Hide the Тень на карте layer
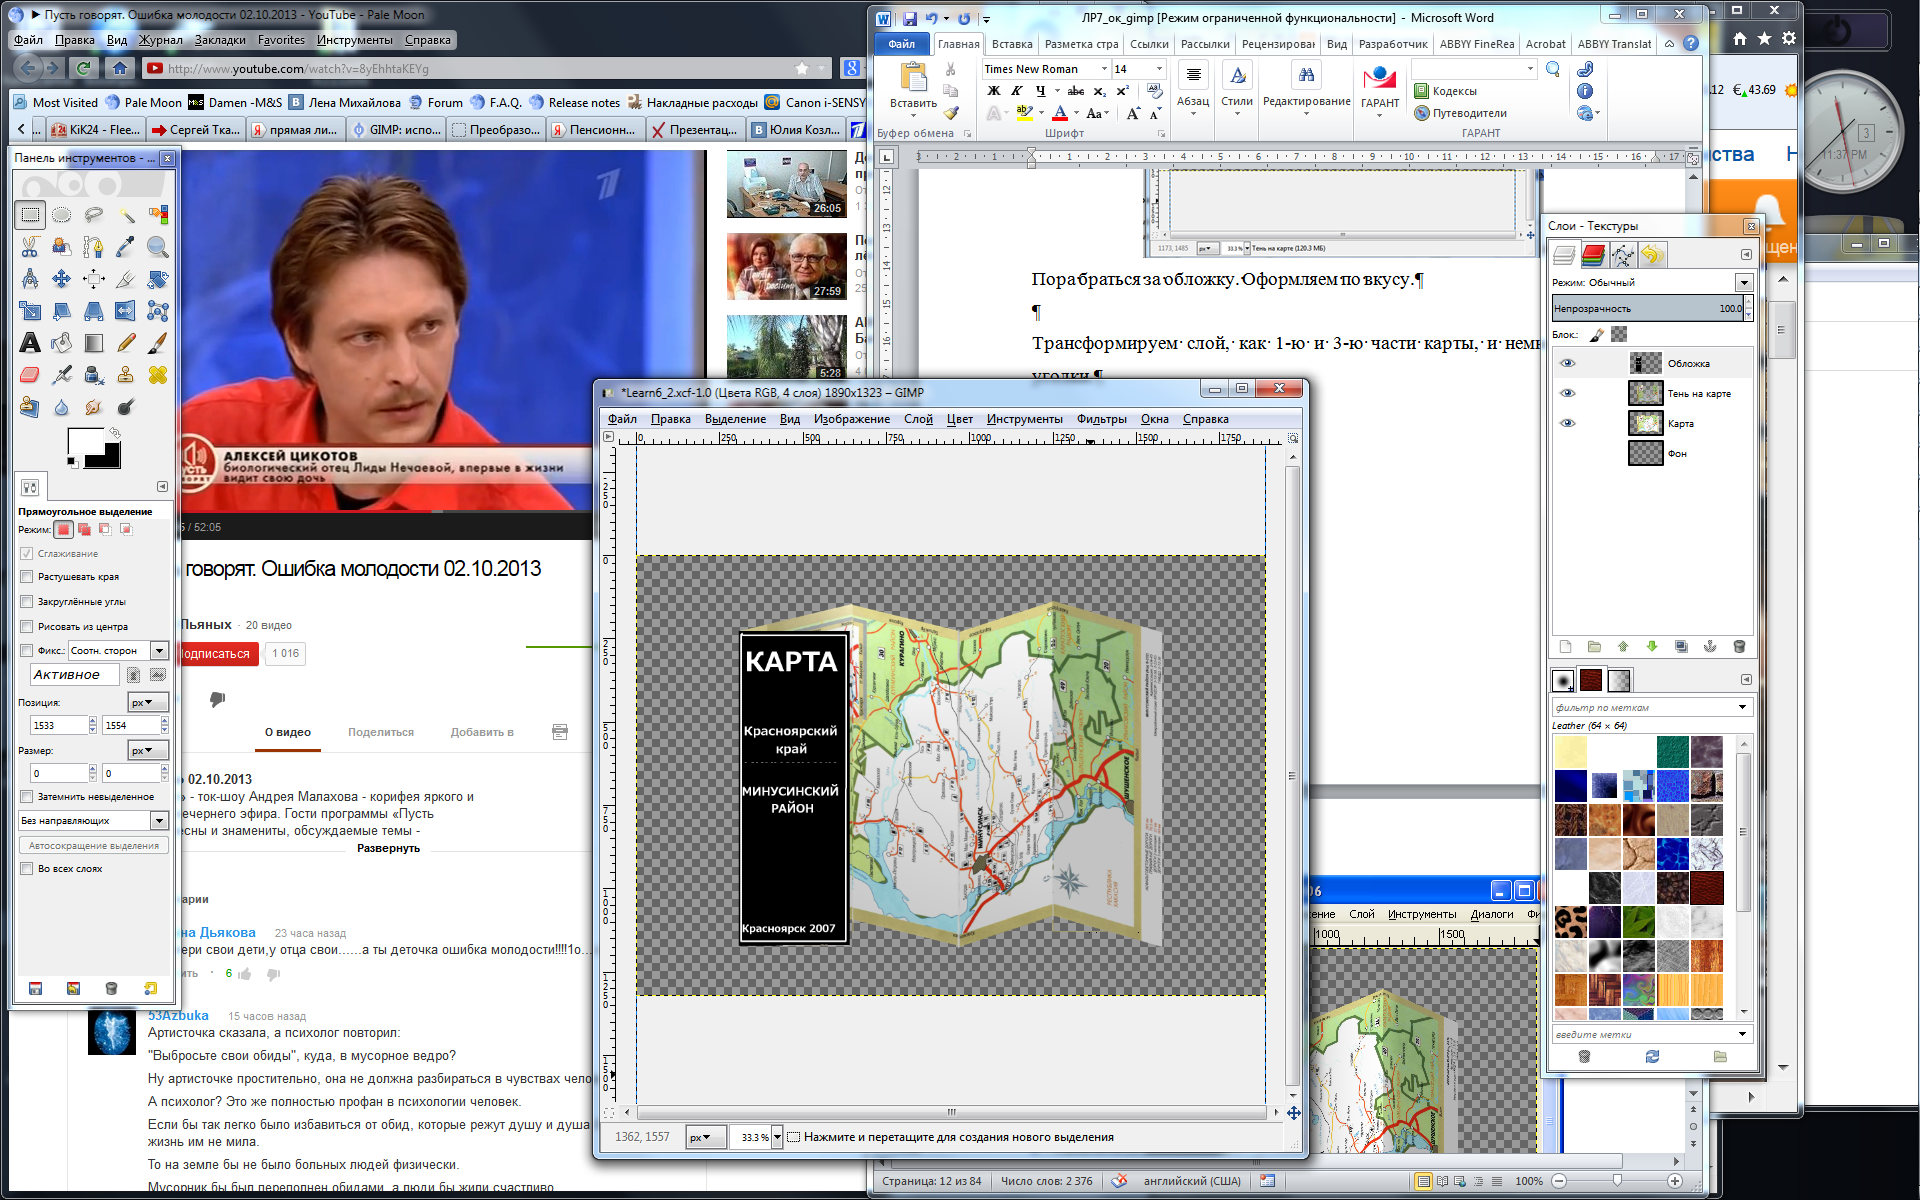The width and height of the screenshot is (1920, 1200). 1568,394
